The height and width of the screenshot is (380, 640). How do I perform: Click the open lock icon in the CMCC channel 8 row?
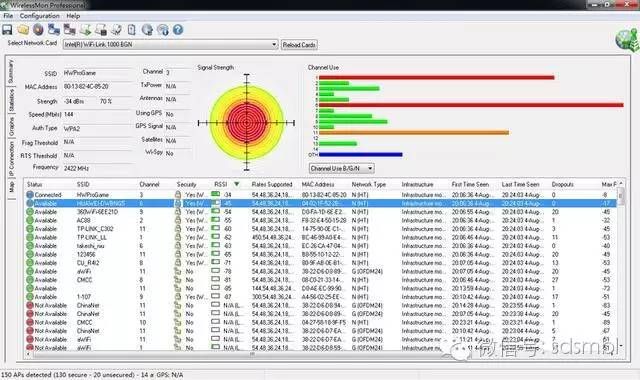pos(178,280)
